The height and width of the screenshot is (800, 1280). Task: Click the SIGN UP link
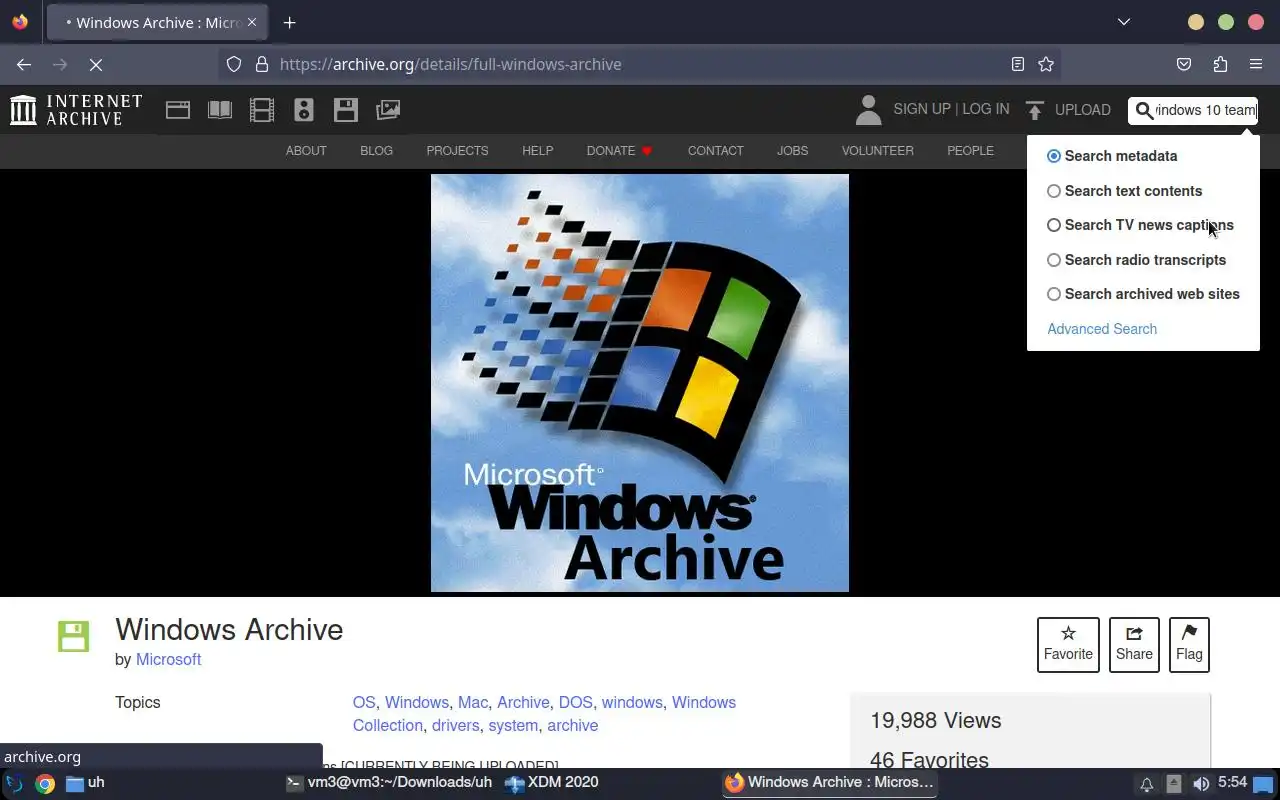coord(922,109)
